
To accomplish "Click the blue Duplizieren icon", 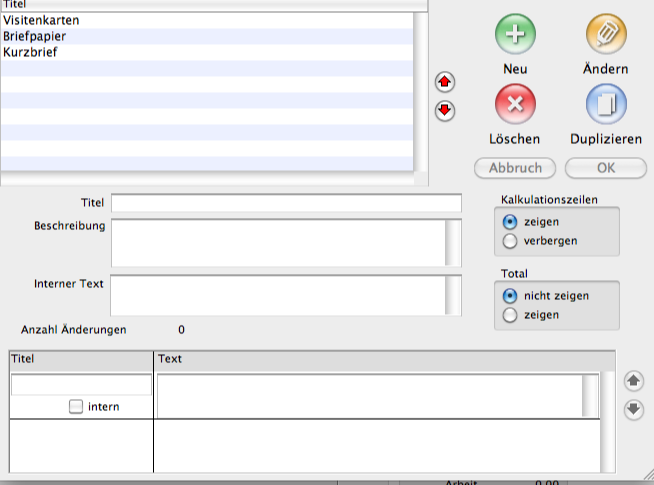I will (x=605, y=103).
